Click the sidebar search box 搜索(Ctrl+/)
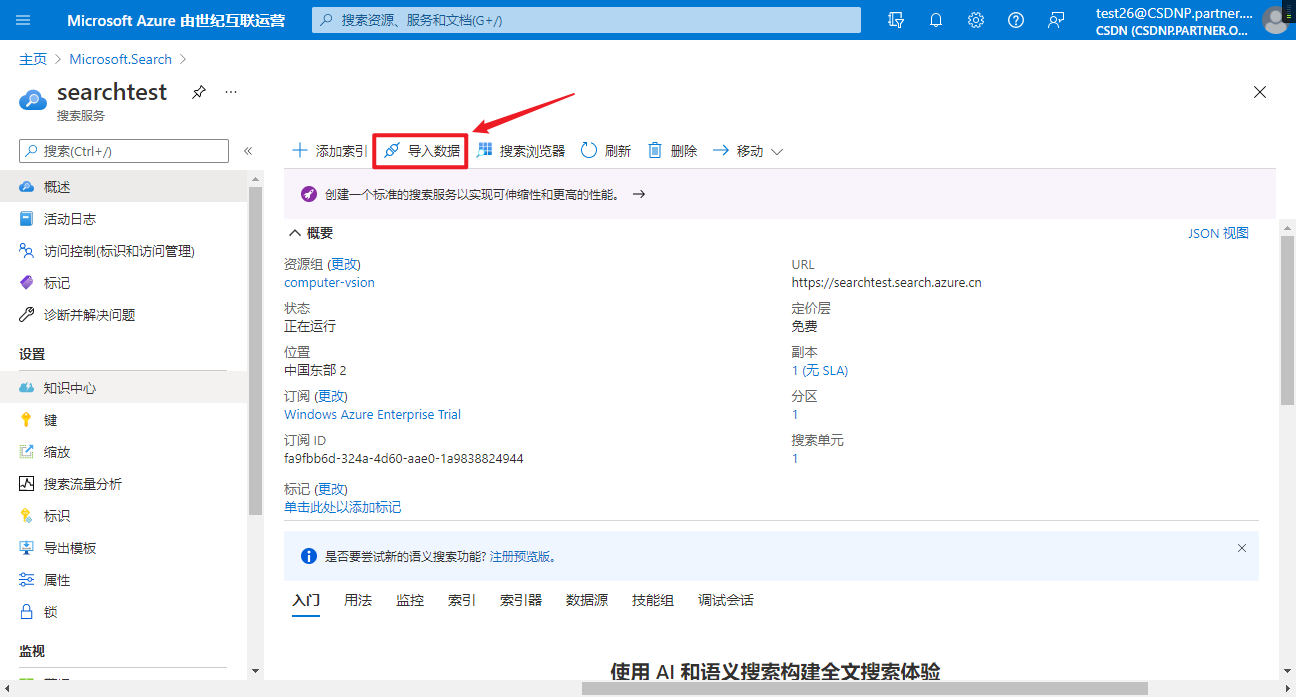This screenshot has width=1296, height=697. [x=124, y=151]
